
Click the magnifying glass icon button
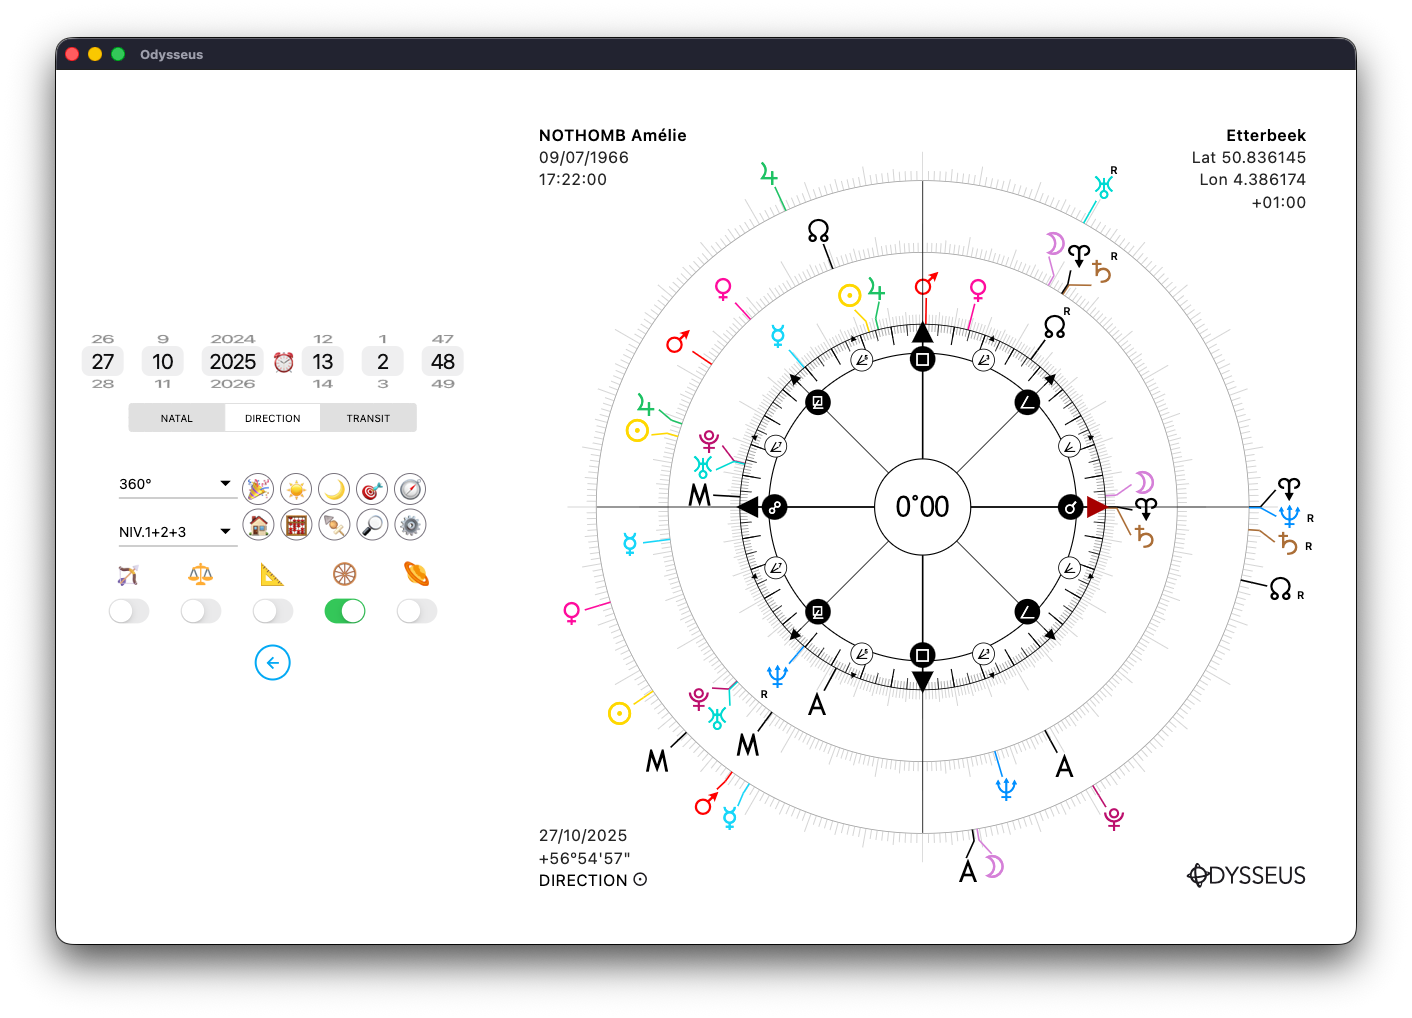click(372, 524)
